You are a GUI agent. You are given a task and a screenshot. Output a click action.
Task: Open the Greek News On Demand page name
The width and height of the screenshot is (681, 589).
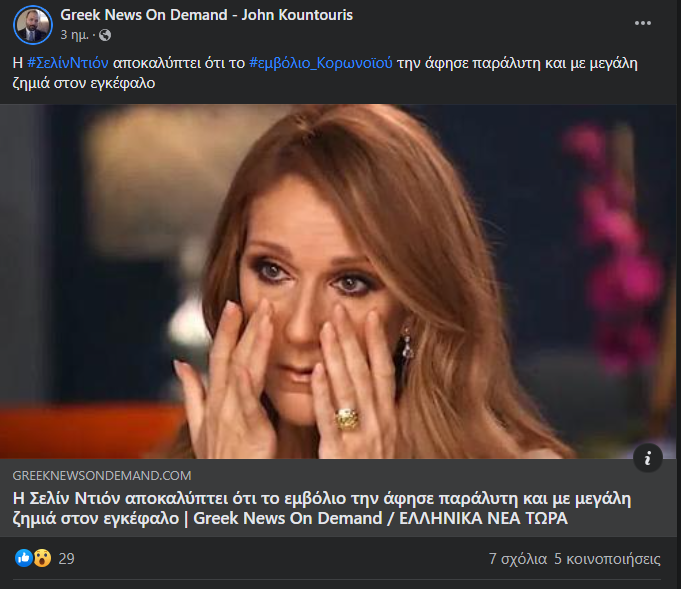coord(143,15)
